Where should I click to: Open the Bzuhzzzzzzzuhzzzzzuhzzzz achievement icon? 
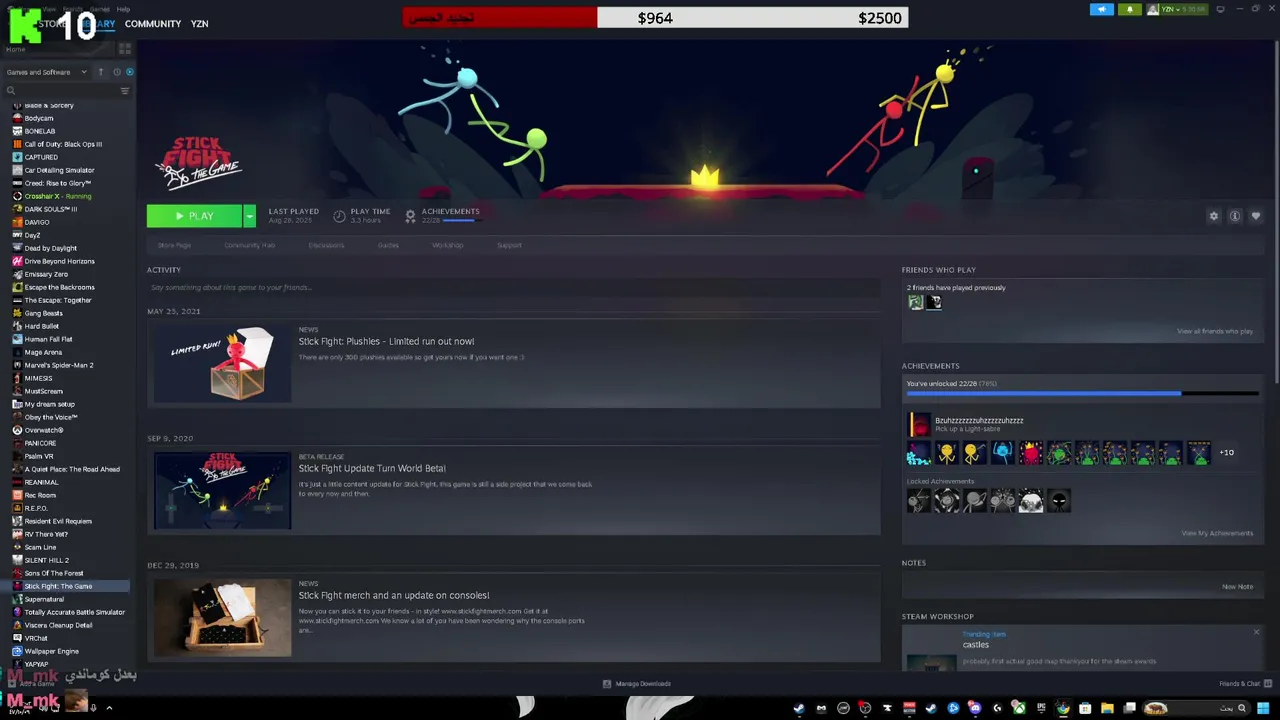[x=918, y=425]
